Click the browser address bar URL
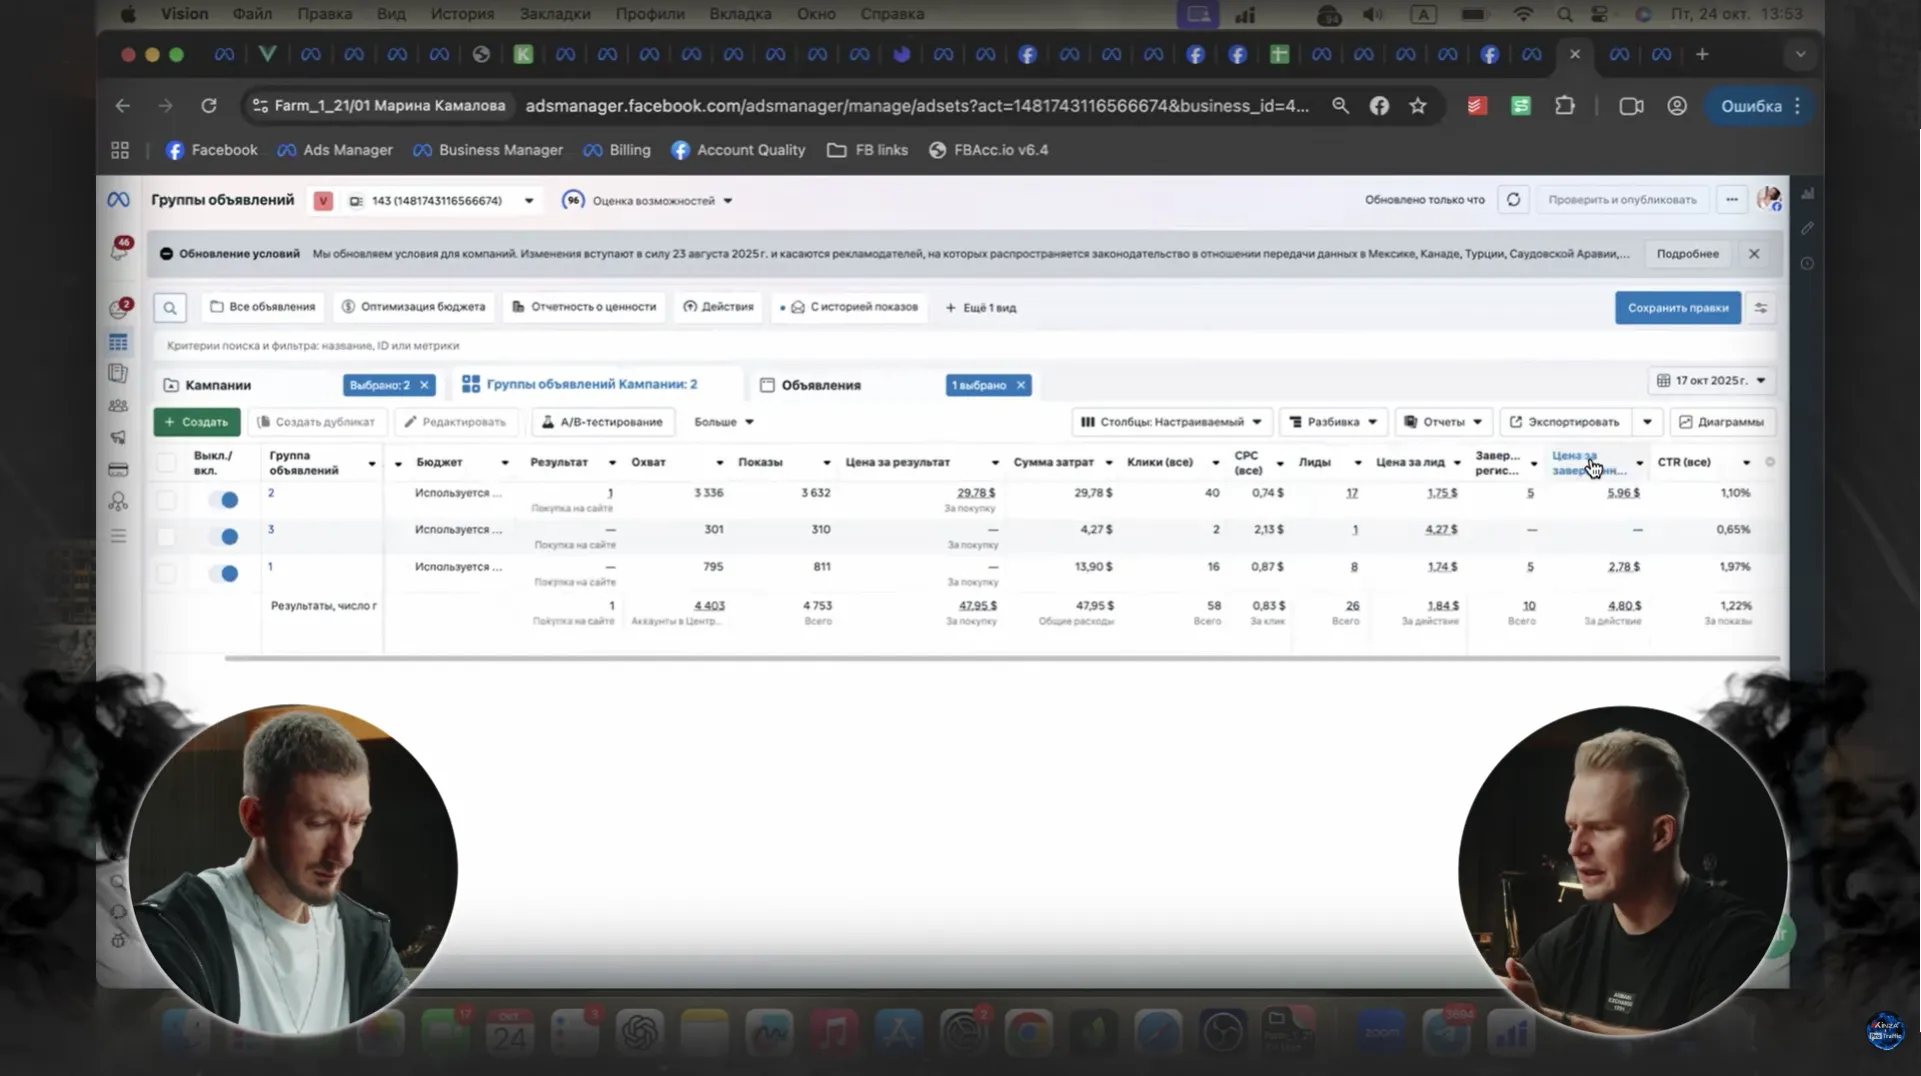1921x1076 pixels. (917, 106)
